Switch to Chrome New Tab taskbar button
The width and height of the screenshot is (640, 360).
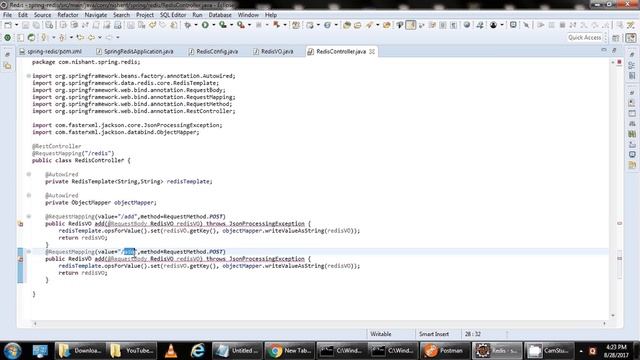[x=290, y=351]
